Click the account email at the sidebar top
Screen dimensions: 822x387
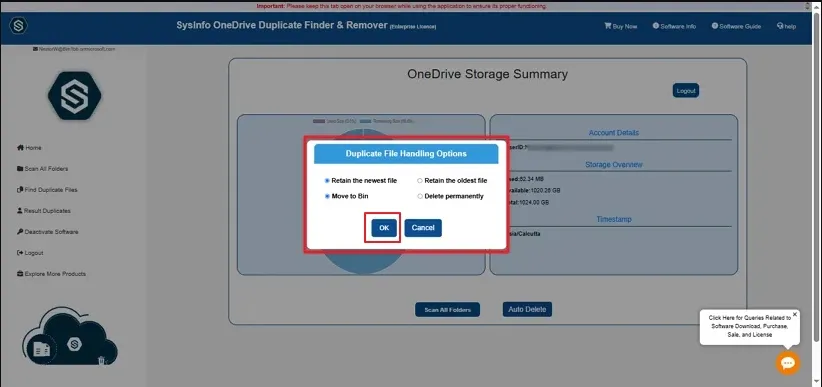coord(74,49)
